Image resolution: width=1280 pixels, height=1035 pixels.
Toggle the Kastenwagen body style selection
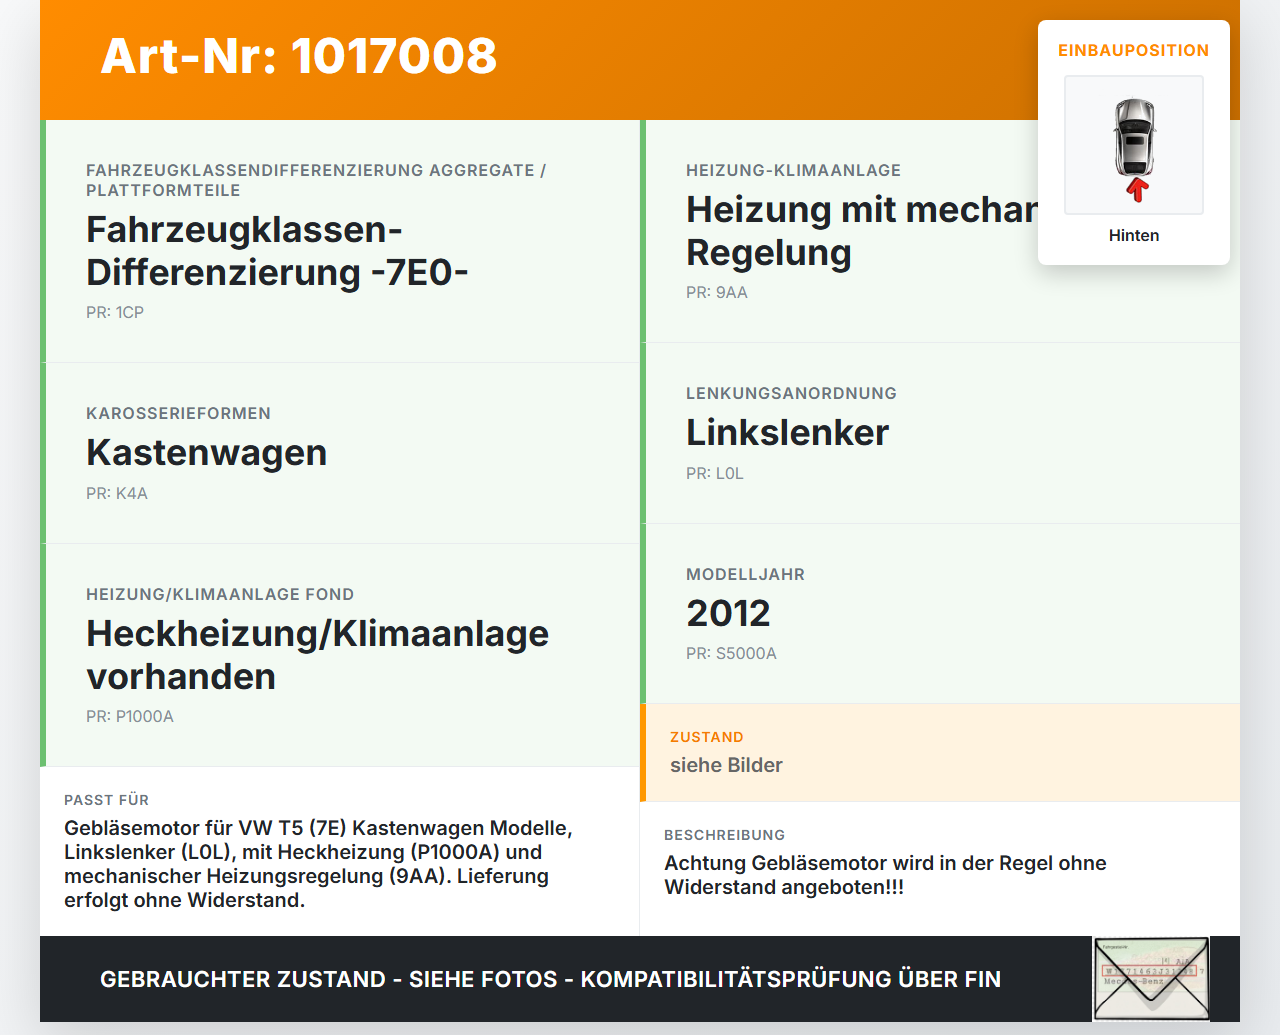tap(340, 452)
